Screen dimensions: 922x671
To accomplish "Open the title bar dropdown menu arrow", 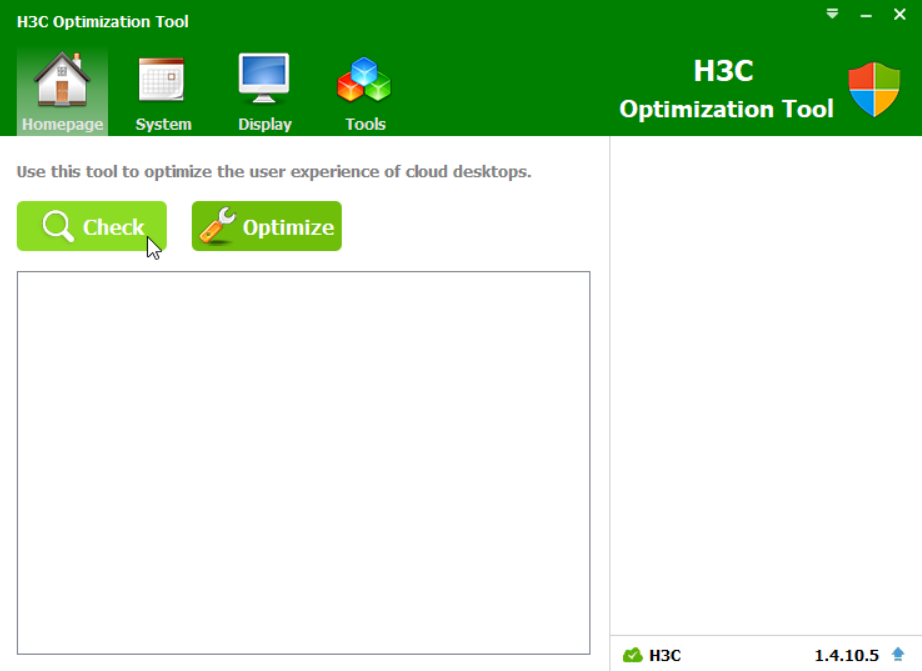I will tap(832, 14).
